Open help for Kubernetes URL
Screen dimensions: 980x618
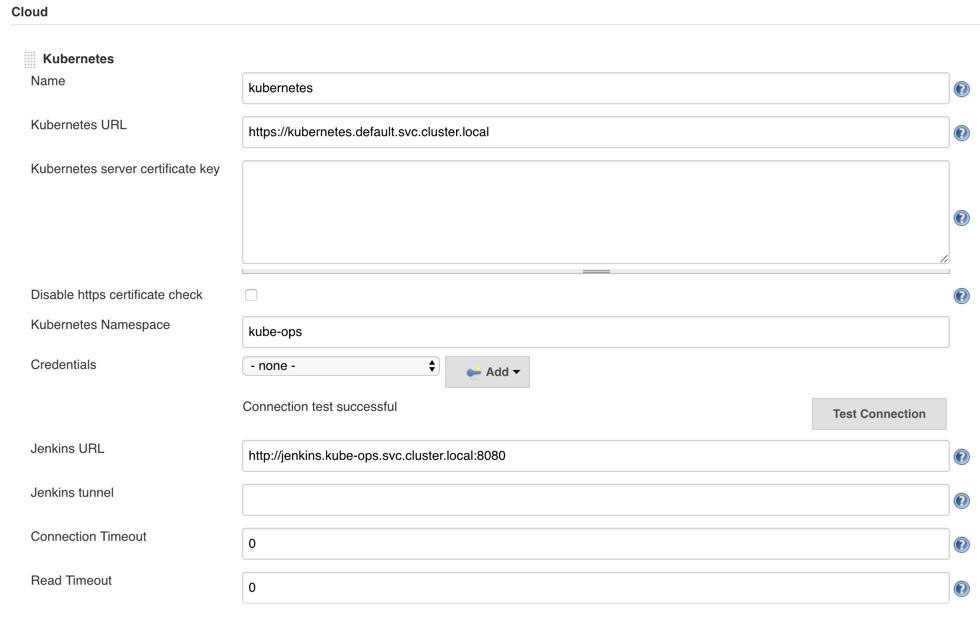pyautogui.click(x=961, y=132)
